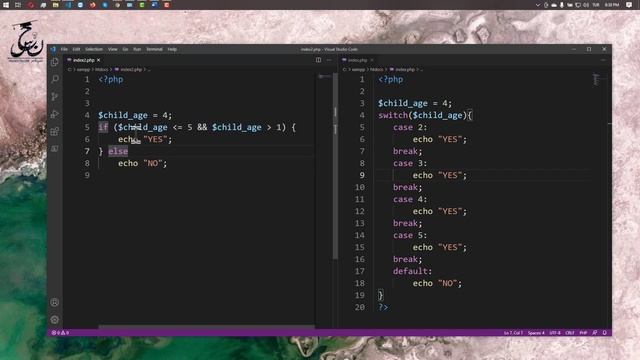Open the File menu

(64, 49)
